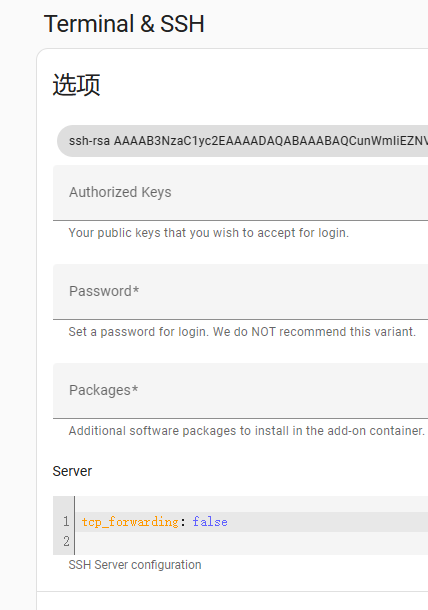Click the SSH Server configuration caption

(x=135, y=565)
